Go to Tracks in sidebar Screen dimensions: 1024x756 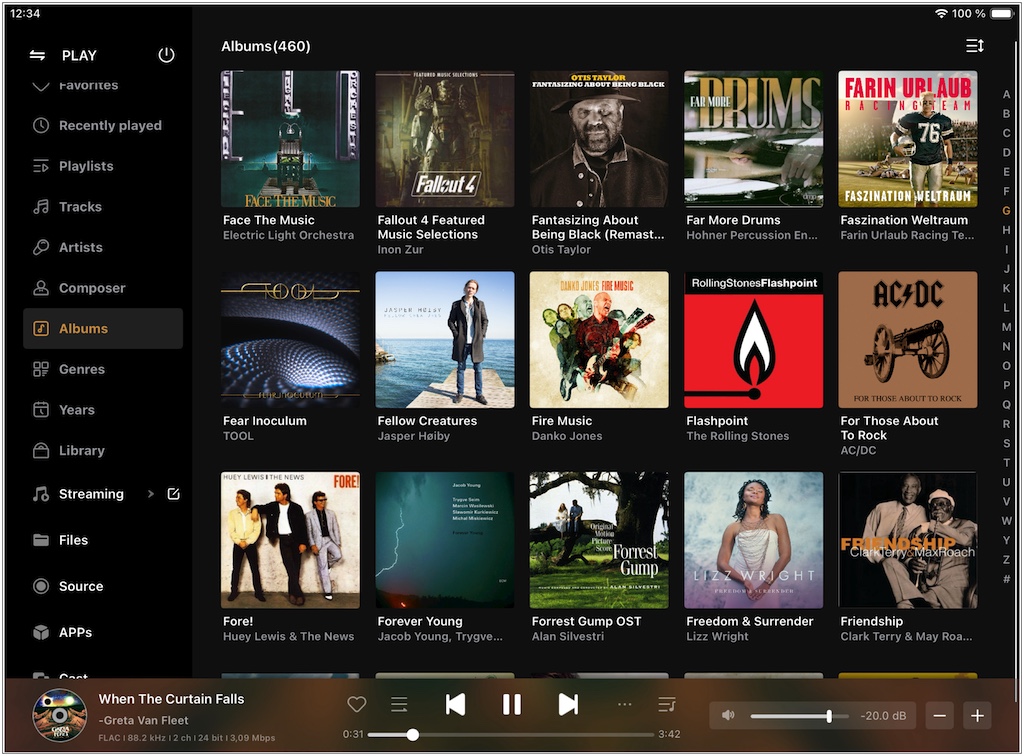click(103, 206)
